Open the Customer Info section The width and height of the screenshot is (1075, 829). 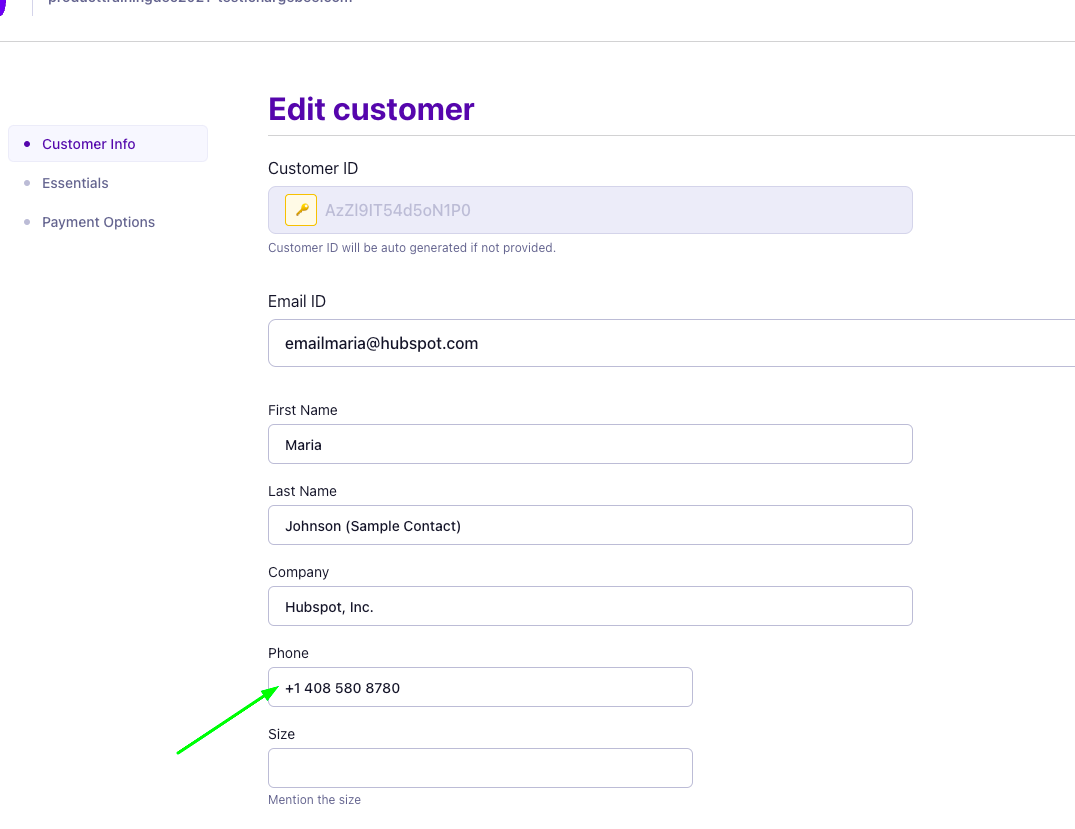(x=88, y=144)
